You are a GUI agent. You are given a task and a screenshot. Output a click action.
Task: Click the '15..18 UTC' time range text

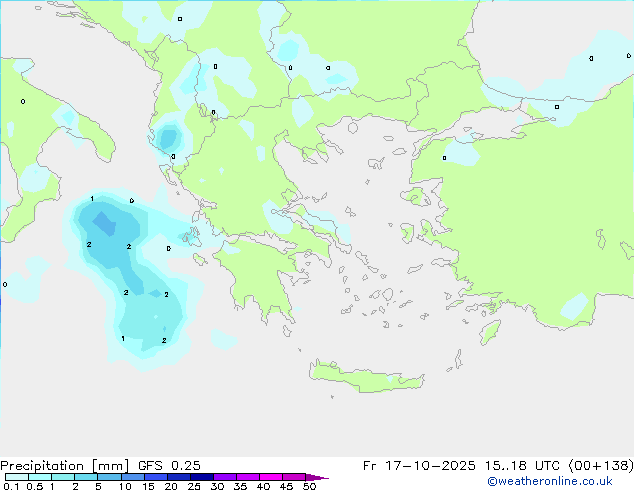point(522,465)
